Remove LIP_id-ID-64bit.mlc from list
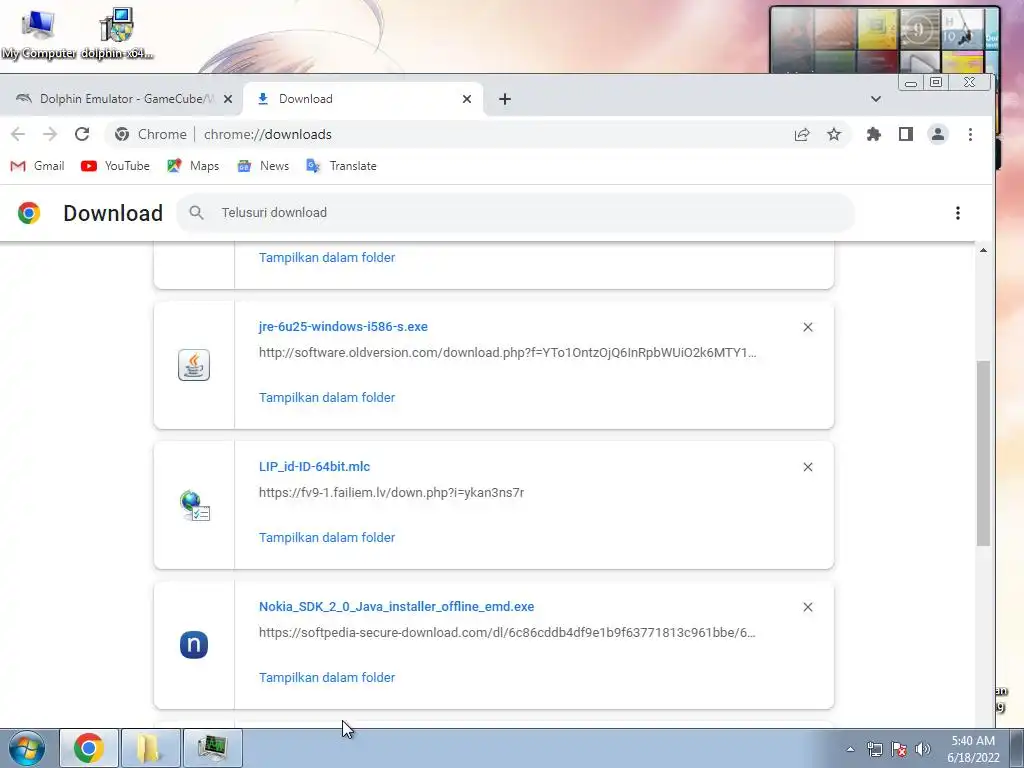The image size is (1024, 768). click(808, 467)
